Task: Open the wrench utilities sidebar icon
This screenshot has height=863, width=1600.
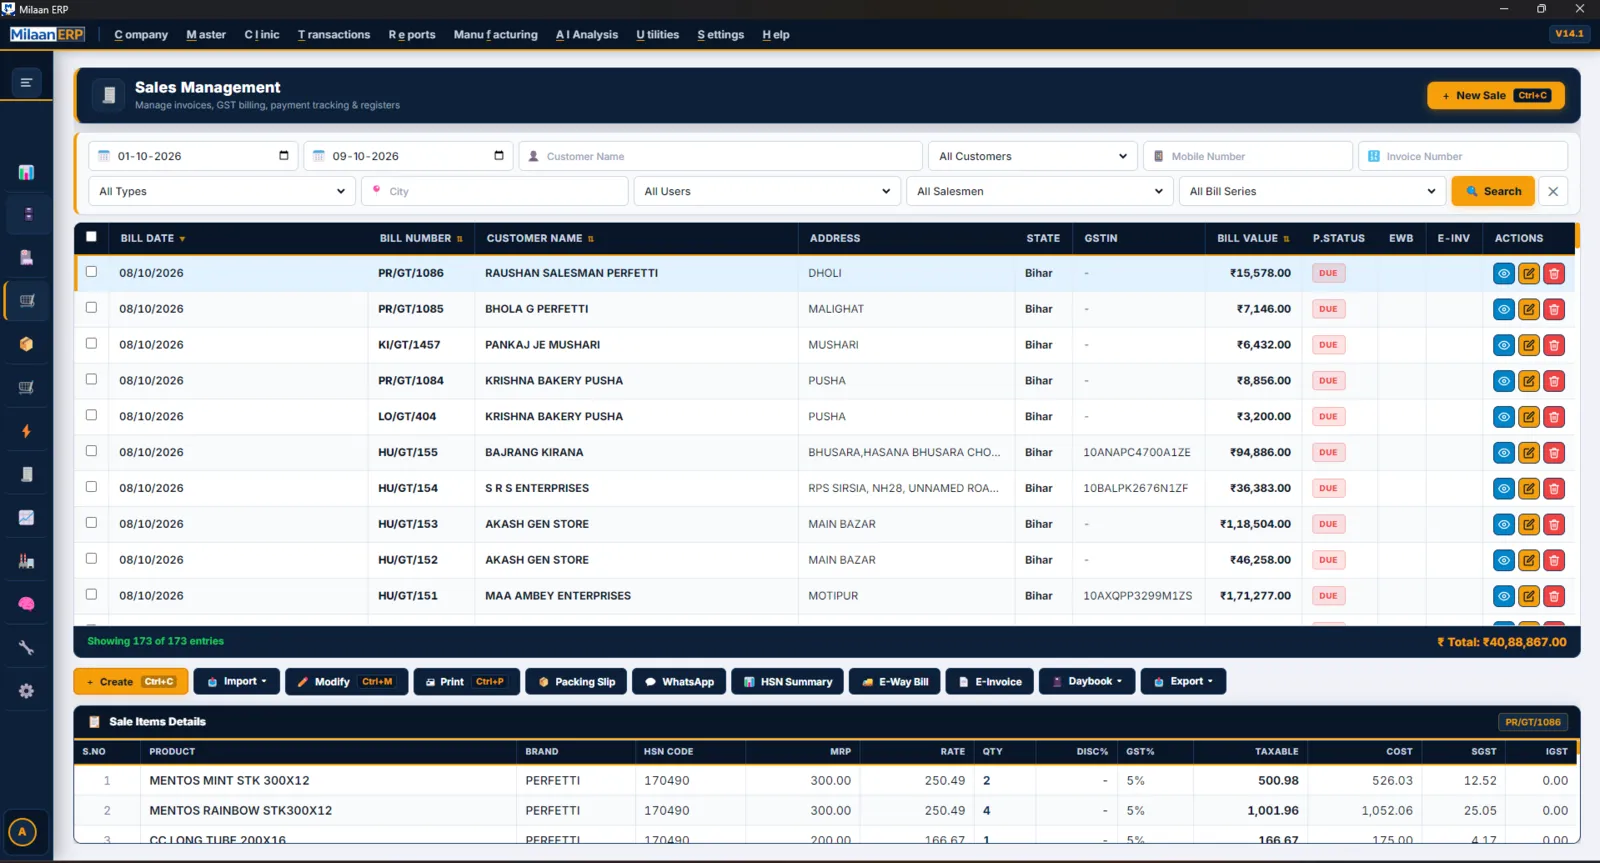Action: (x=26, y=647)
